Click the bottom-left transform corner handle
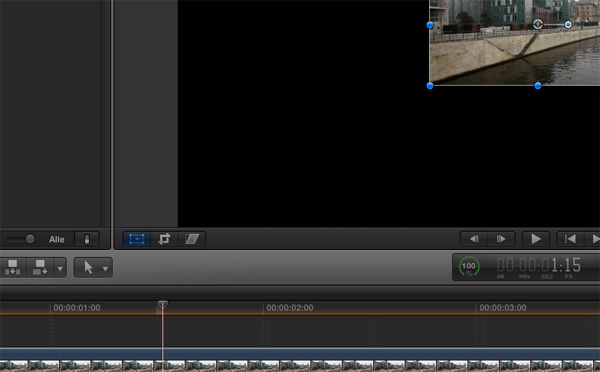Screen dimensions: 600x372 tap(430, 86)
